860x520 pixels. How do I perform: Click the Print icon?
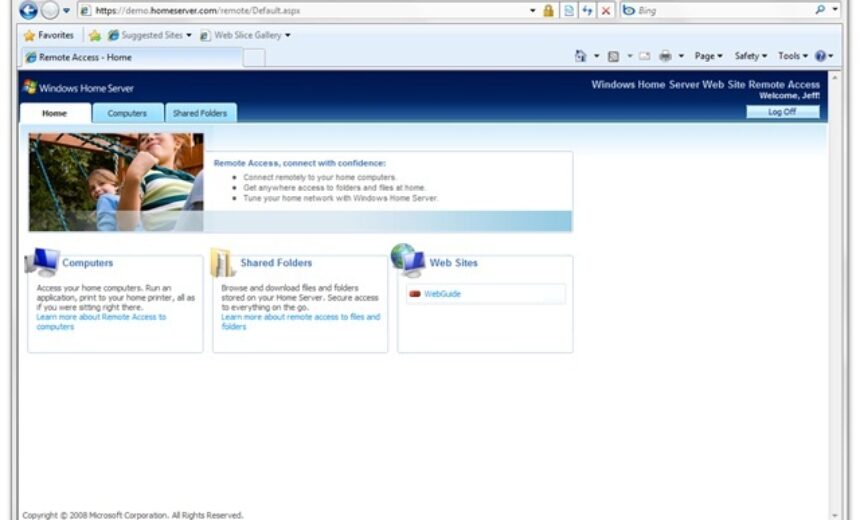click(665, 56)
